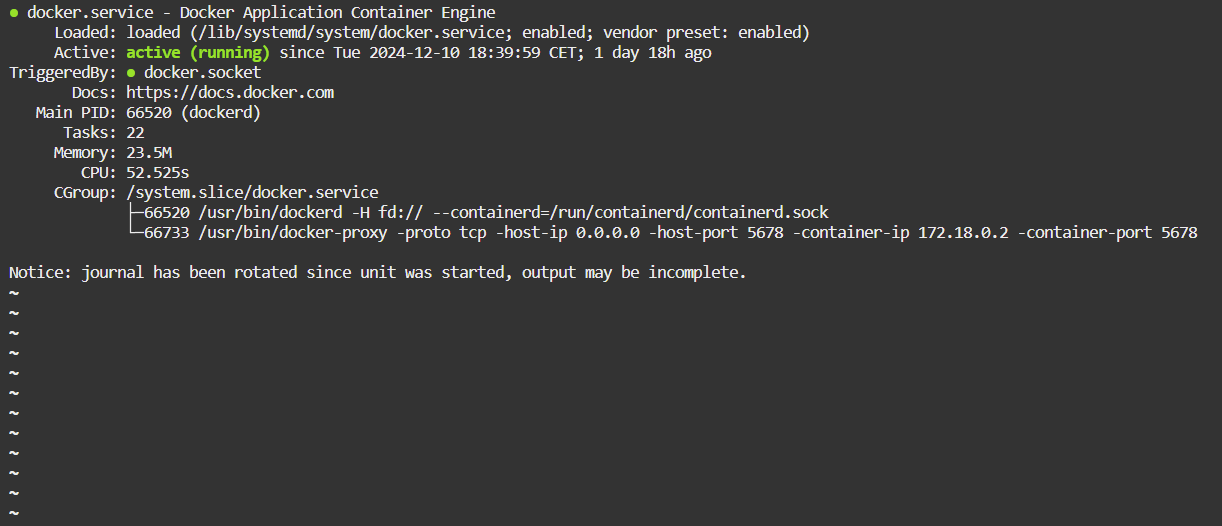Click the green status dot beside docker.service

pyautogui.click(x=14, y=13)
